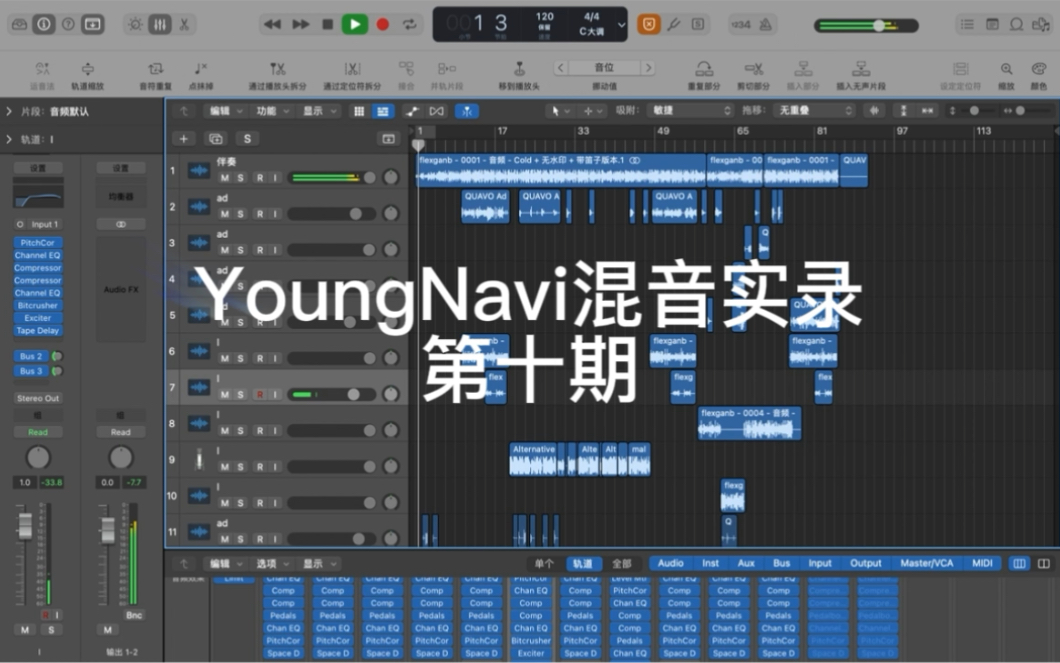
Task: Open the 颜色 color palette icon
Action: coord(1038,69)
